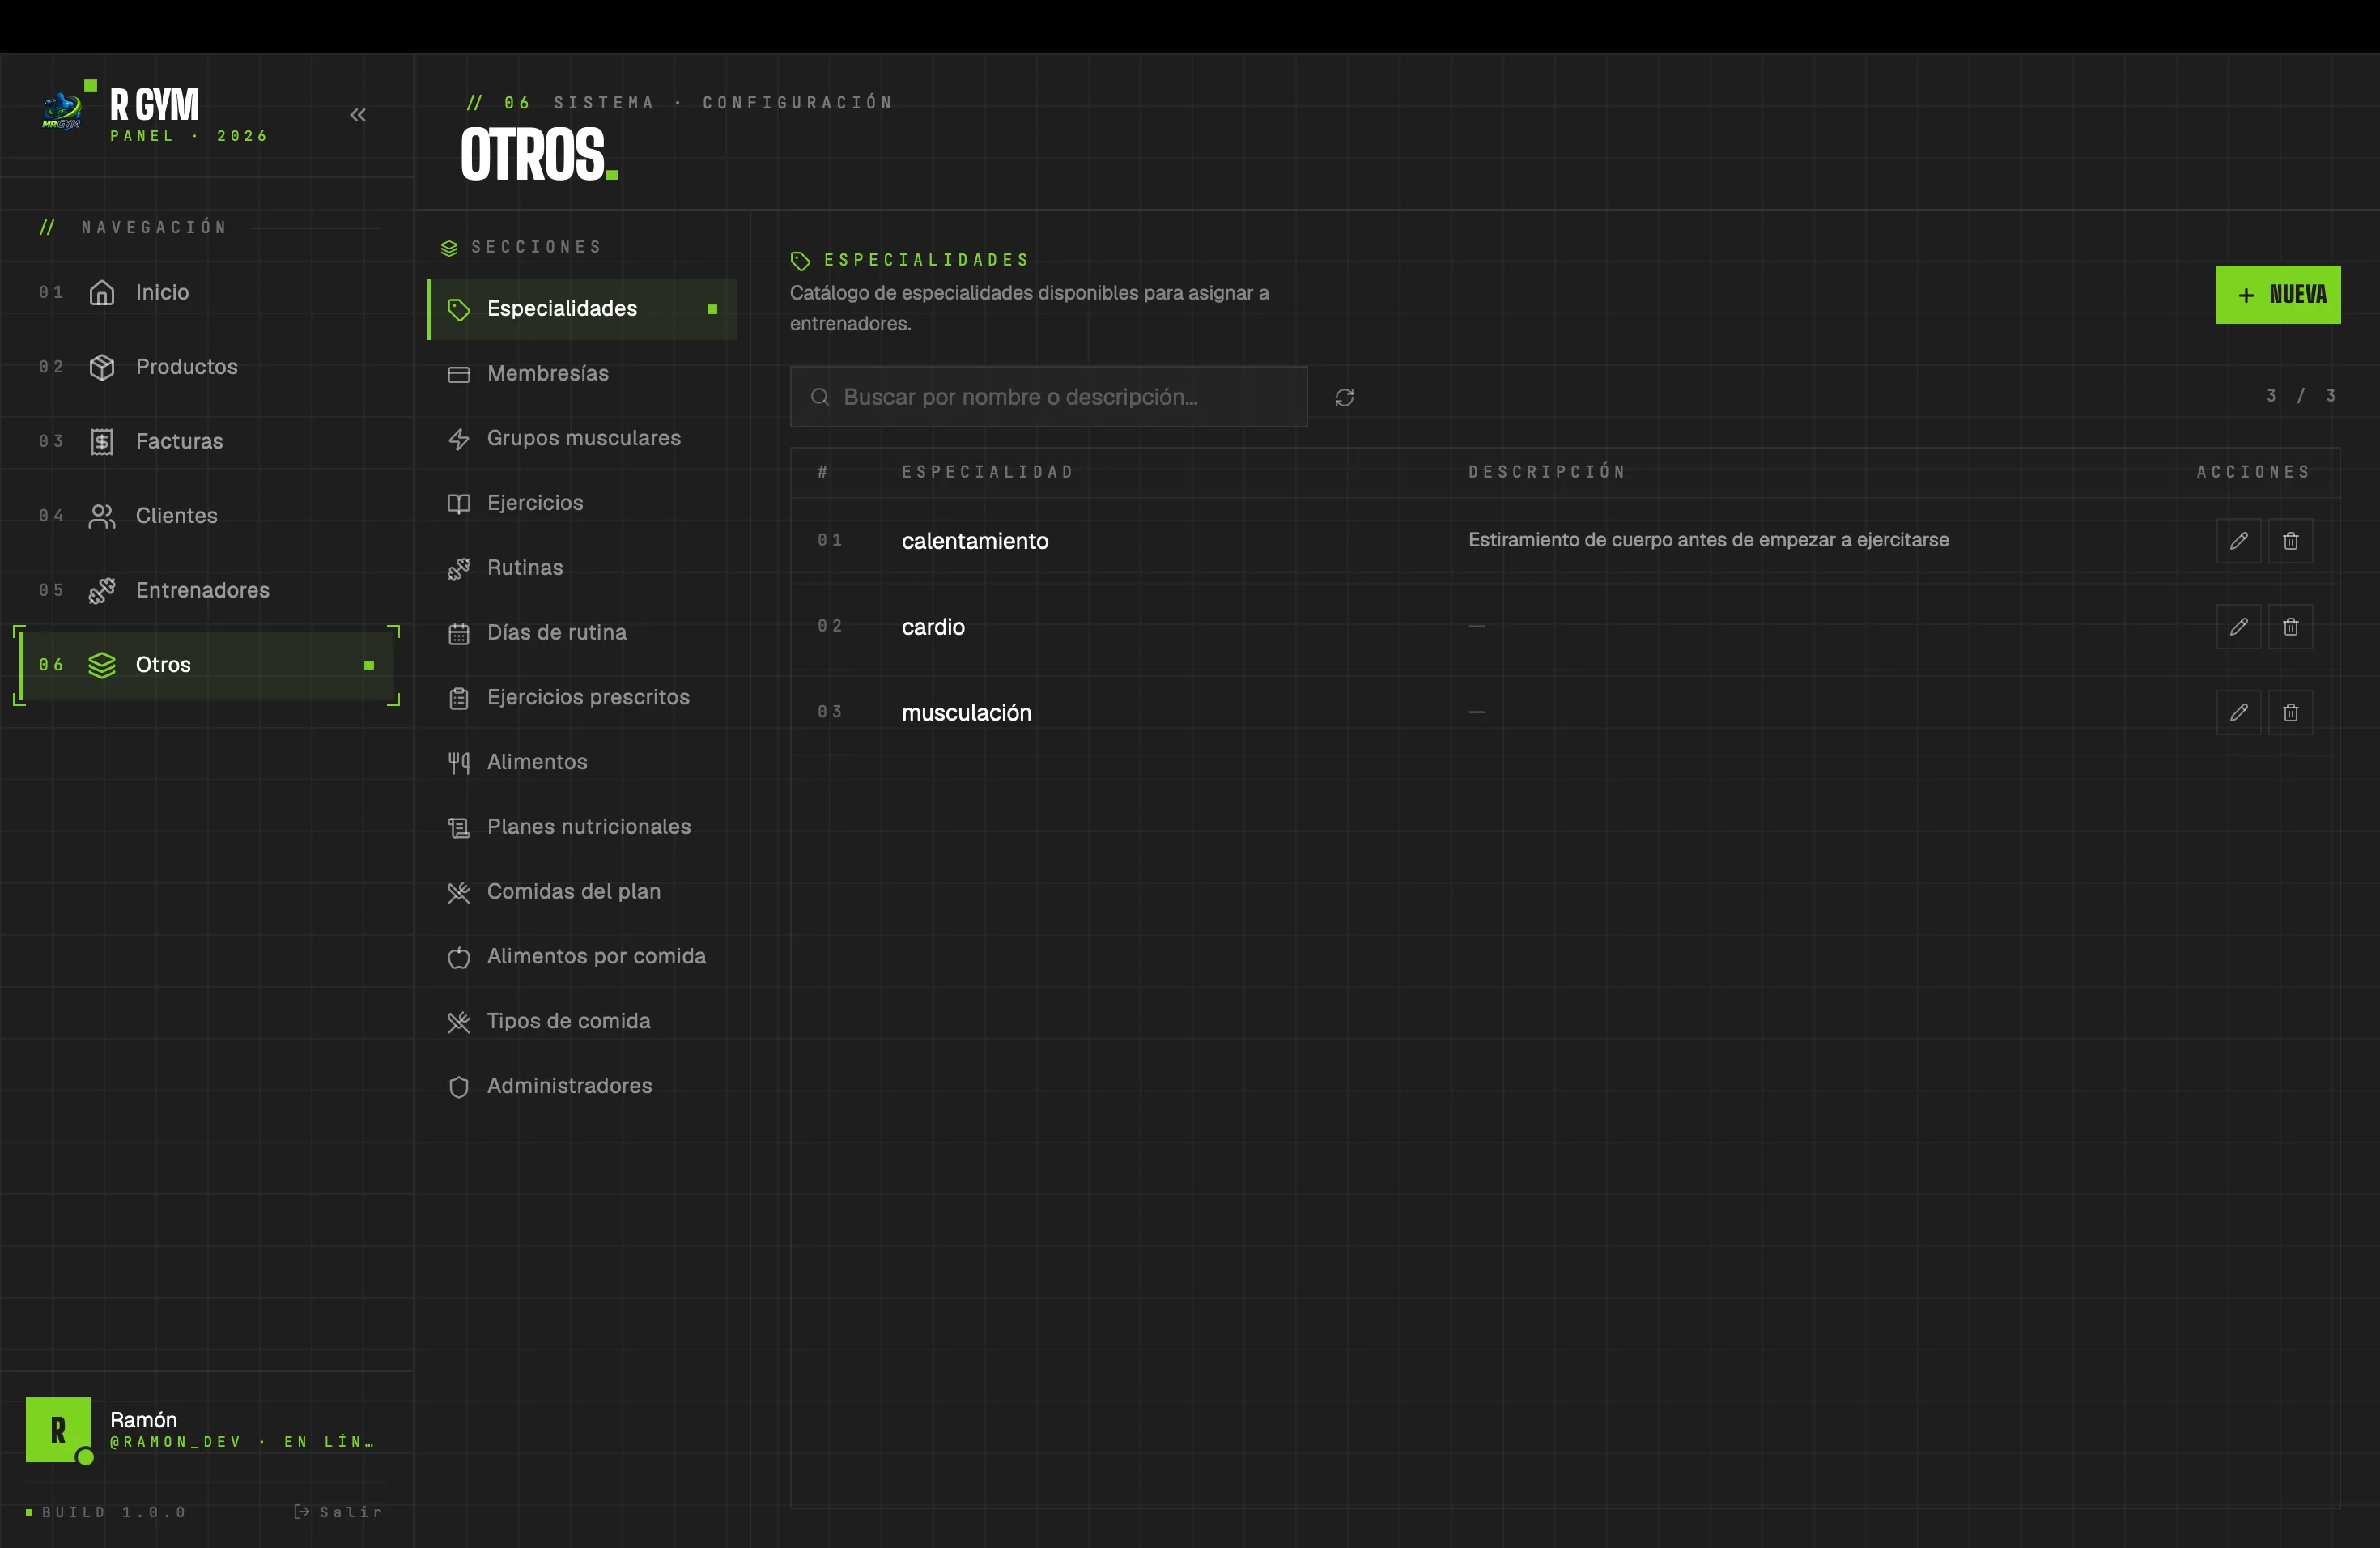Viewport: 2380px width, 1548px height.
Task: Go to Otros page
Action: [206, 665]
